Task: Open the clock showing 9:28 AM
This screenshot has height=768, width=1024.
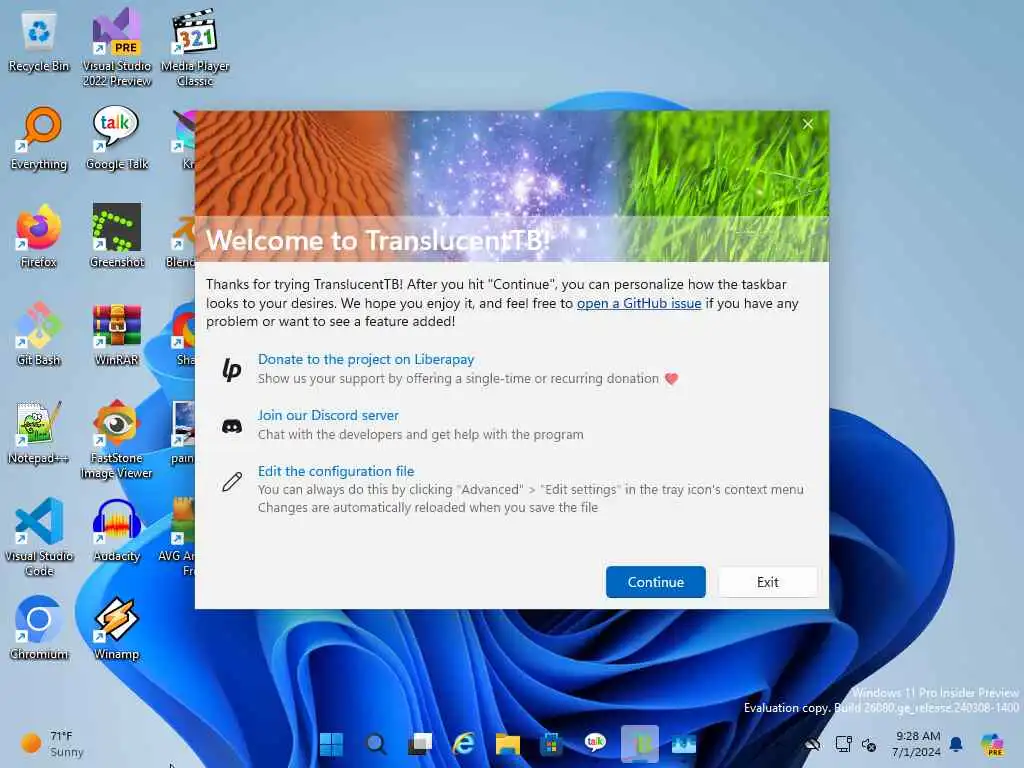Action: click(917, 744)
